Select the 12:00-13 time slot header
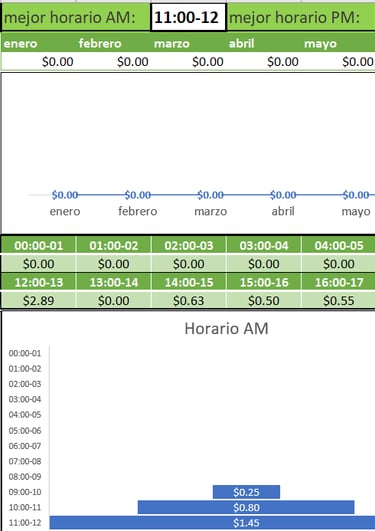375x531 pixels. 39,282
